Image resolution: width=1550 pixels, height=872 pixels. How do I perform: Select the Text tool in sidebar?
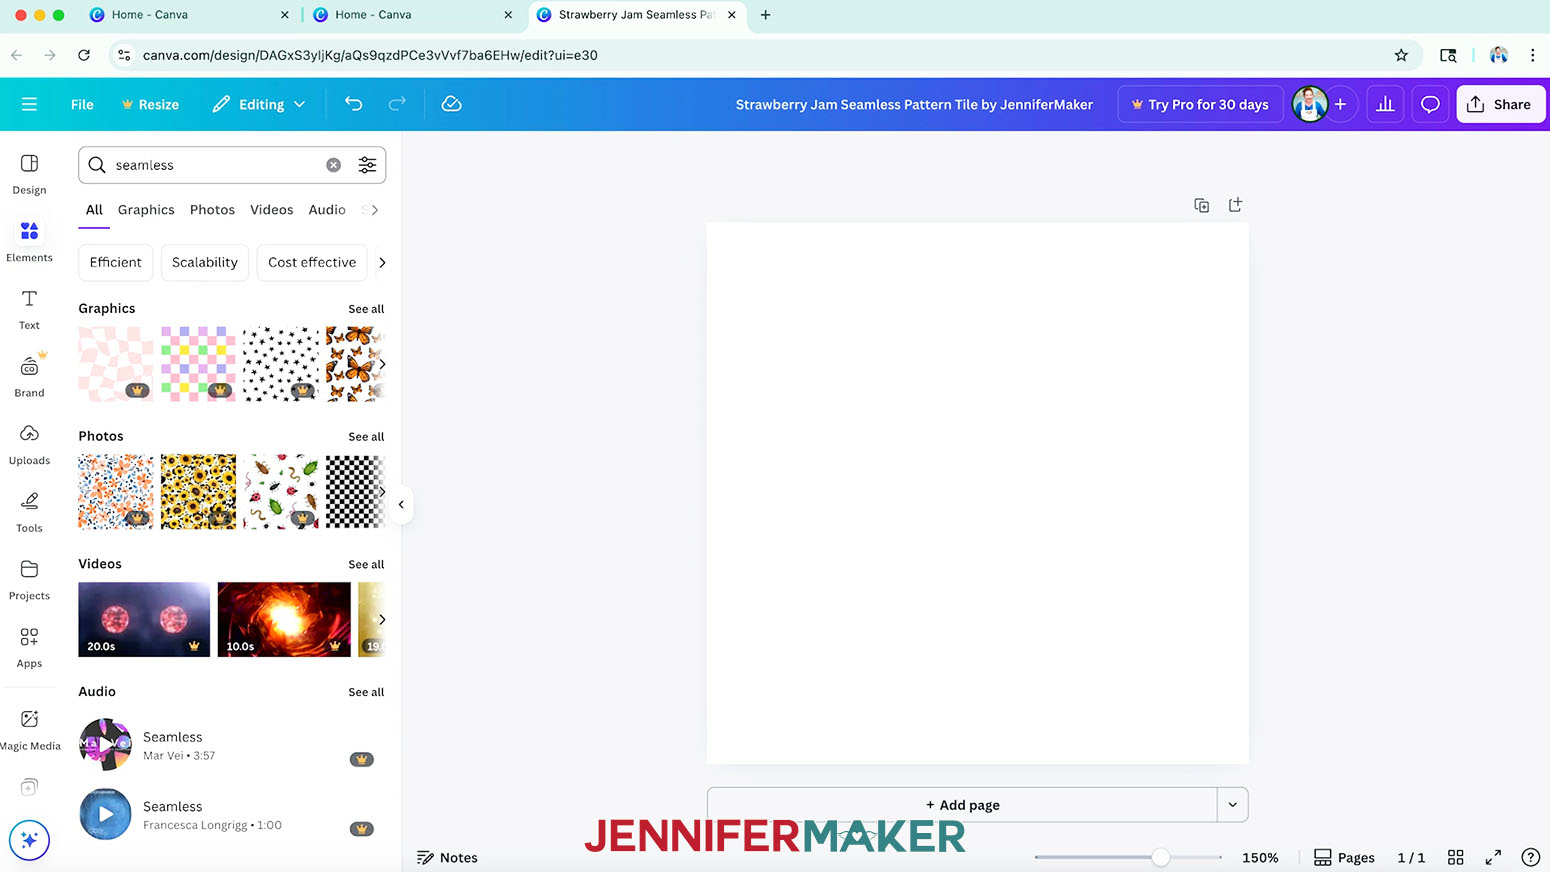pos(29,309)
